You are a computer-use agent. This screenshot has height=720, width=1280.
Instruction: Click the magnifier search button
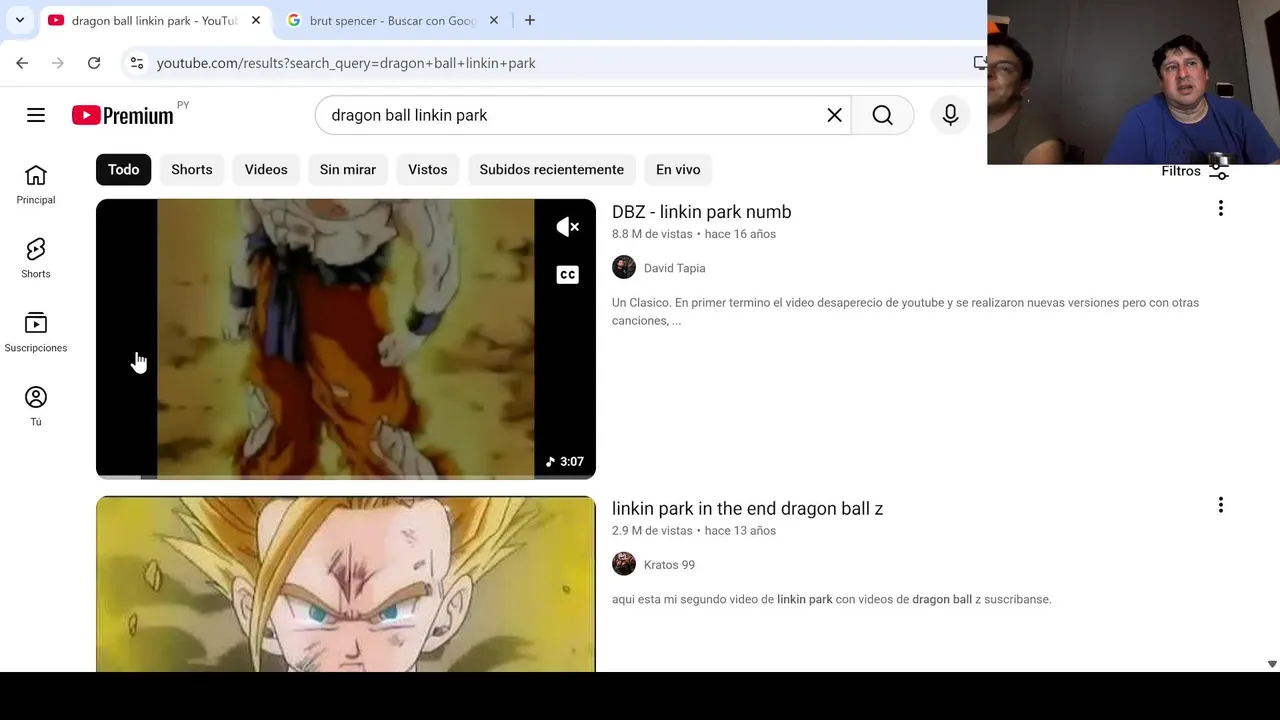coord(882,115)
